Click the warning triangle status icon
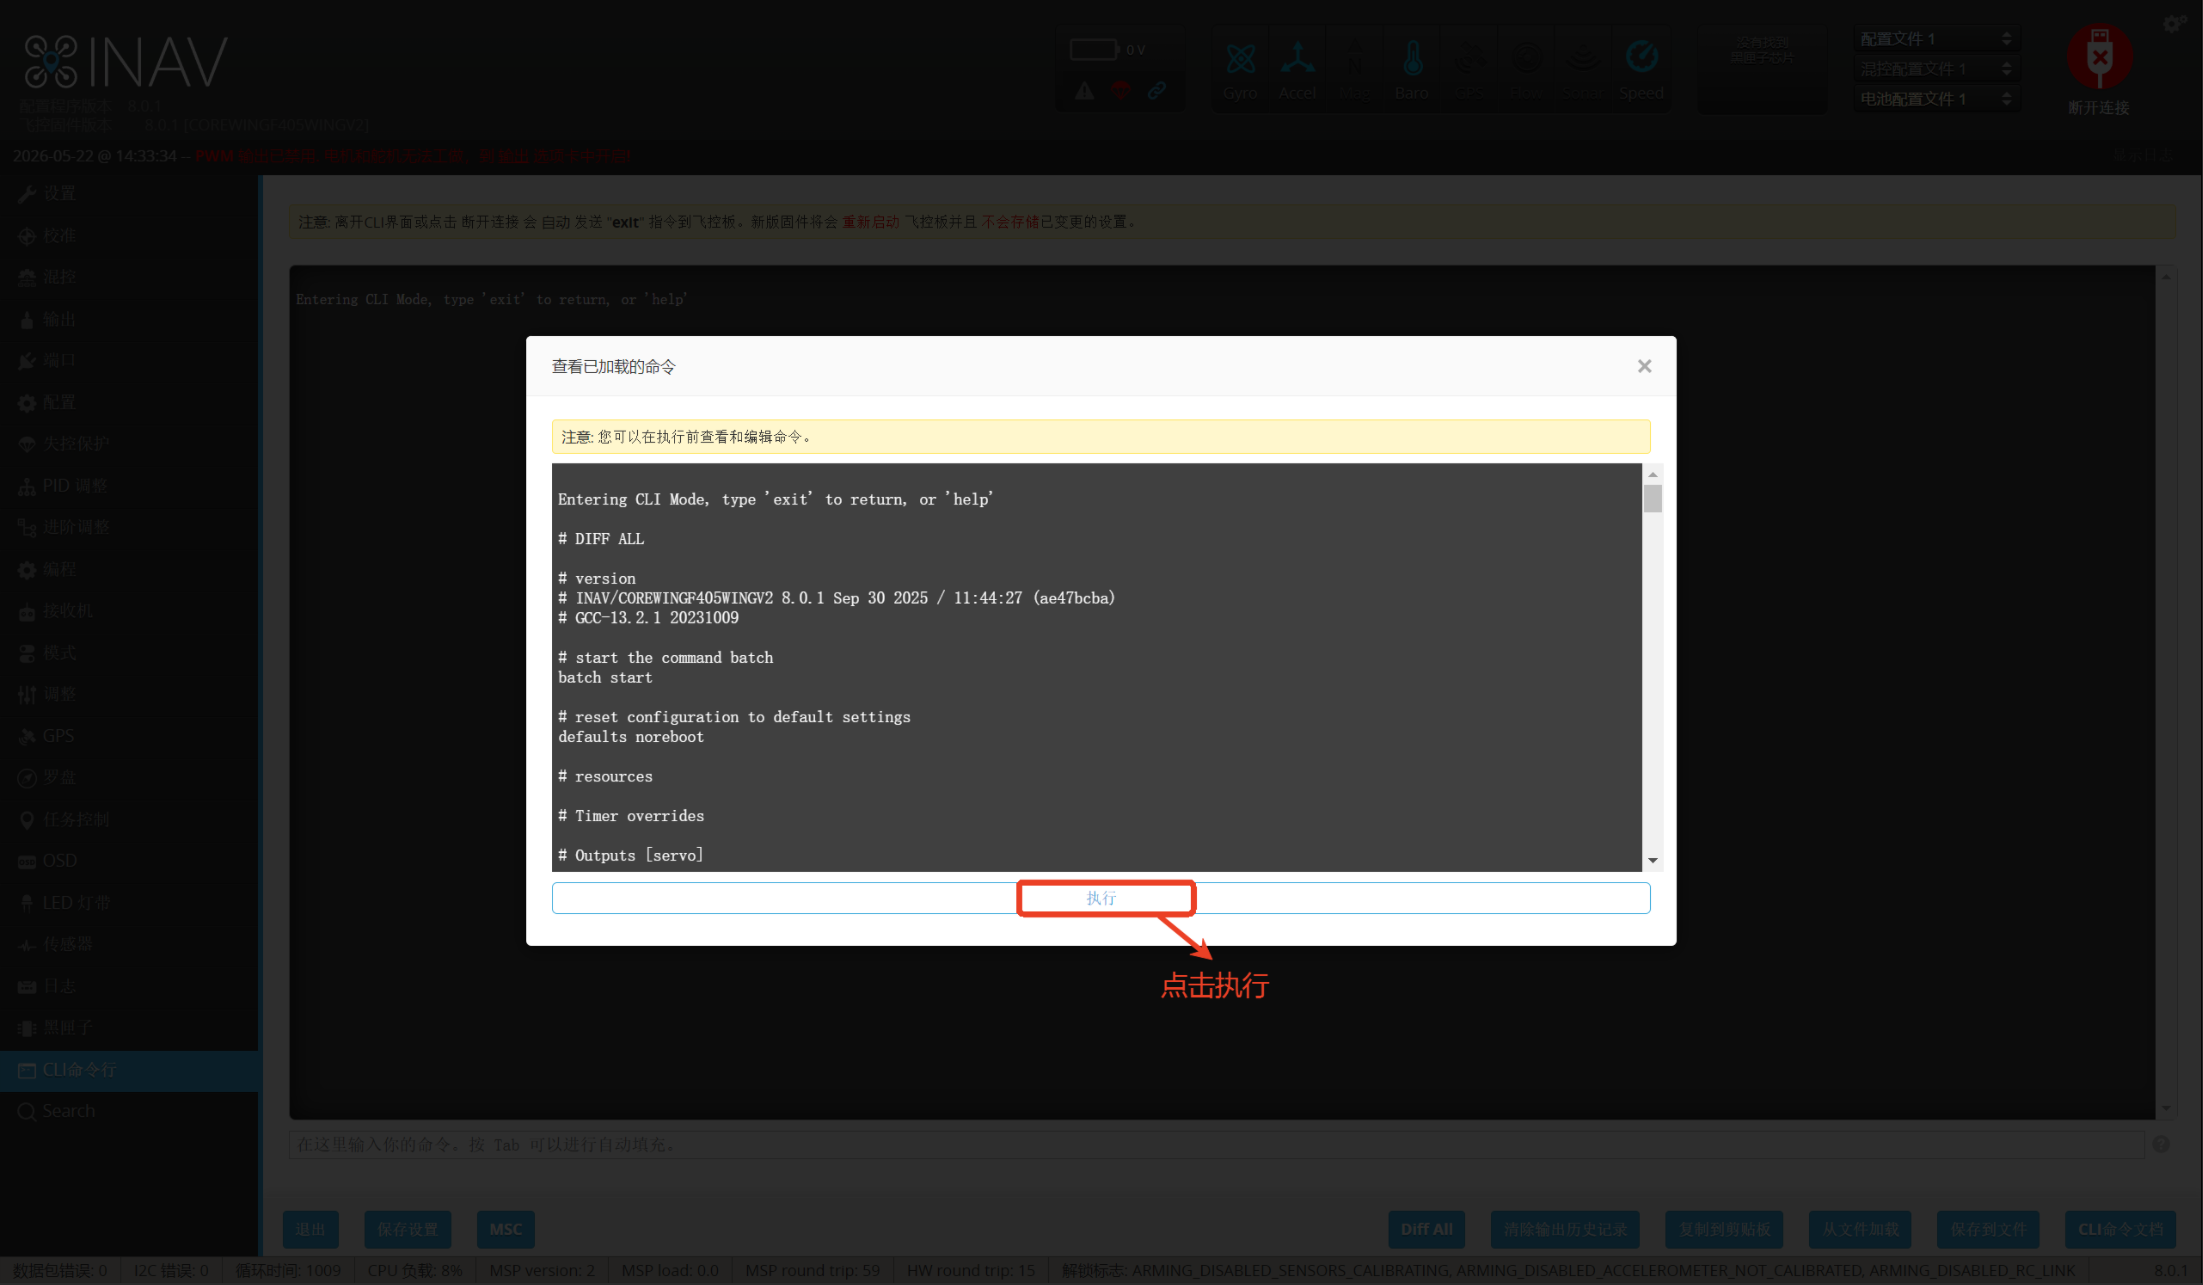This screenshot has width=2203, height=1285. click(1085, 91)
